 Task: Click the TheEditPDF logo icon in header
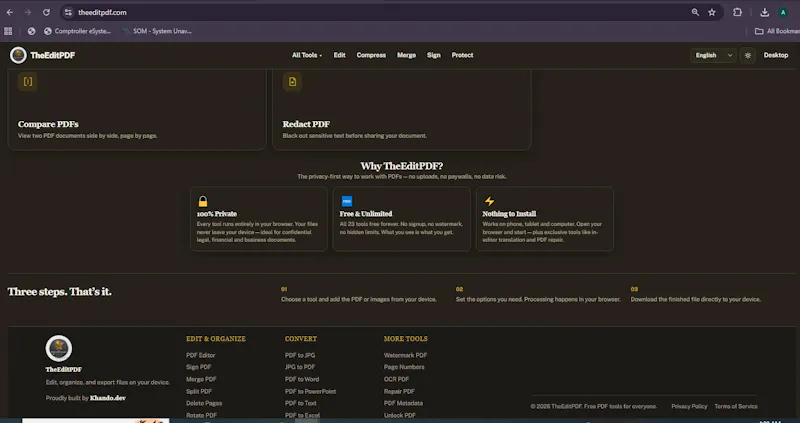coord(18,55)
